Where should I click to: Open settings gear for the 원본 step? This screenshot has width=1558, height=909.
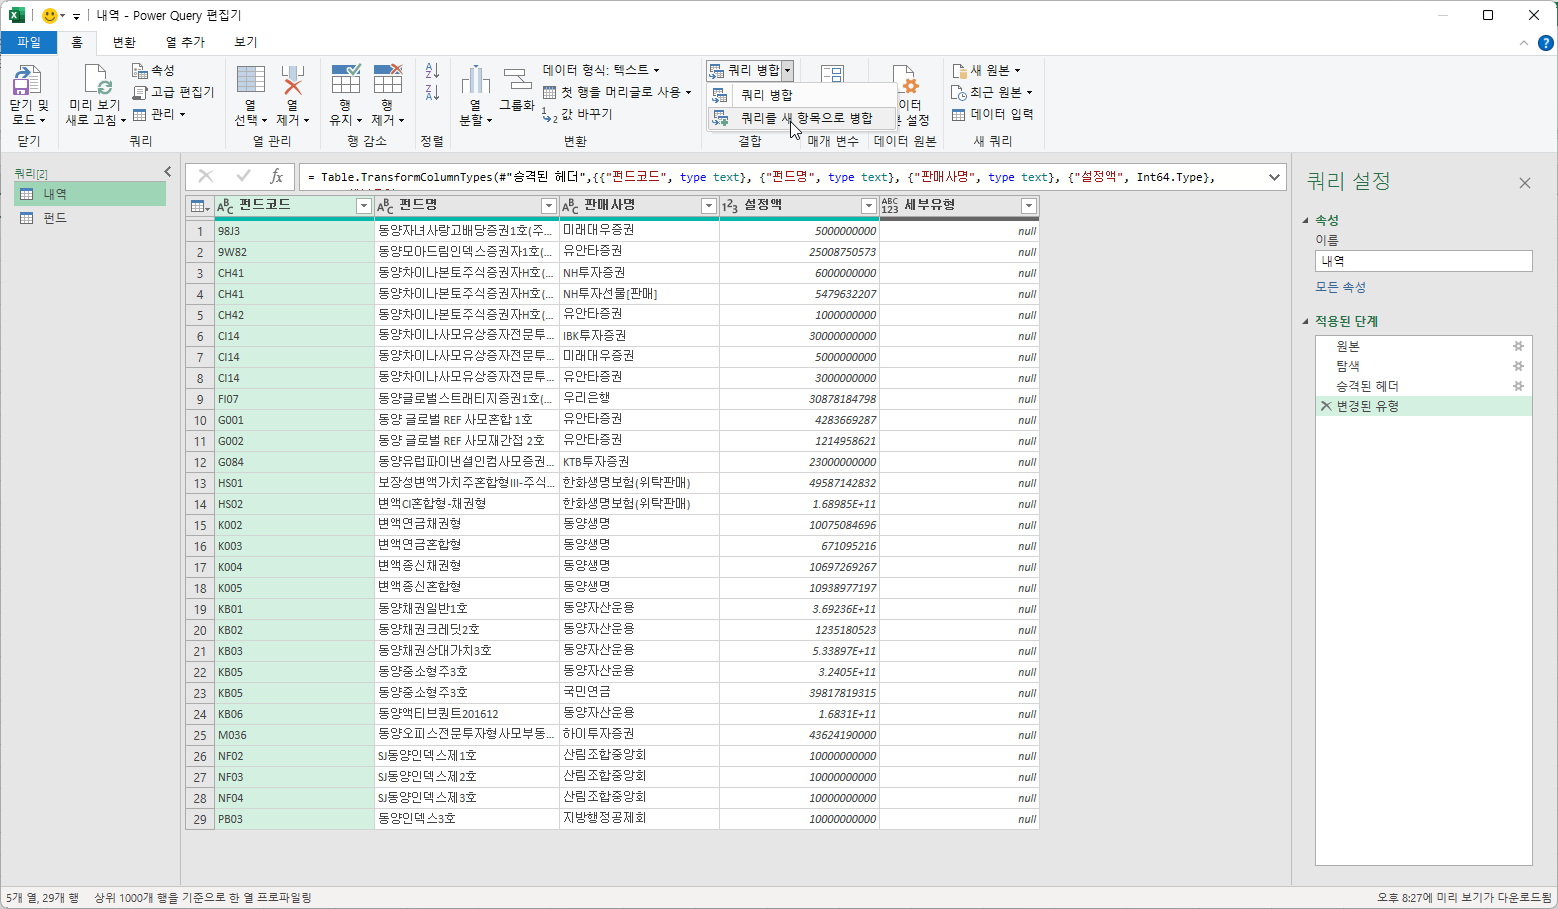point(1518,346)
